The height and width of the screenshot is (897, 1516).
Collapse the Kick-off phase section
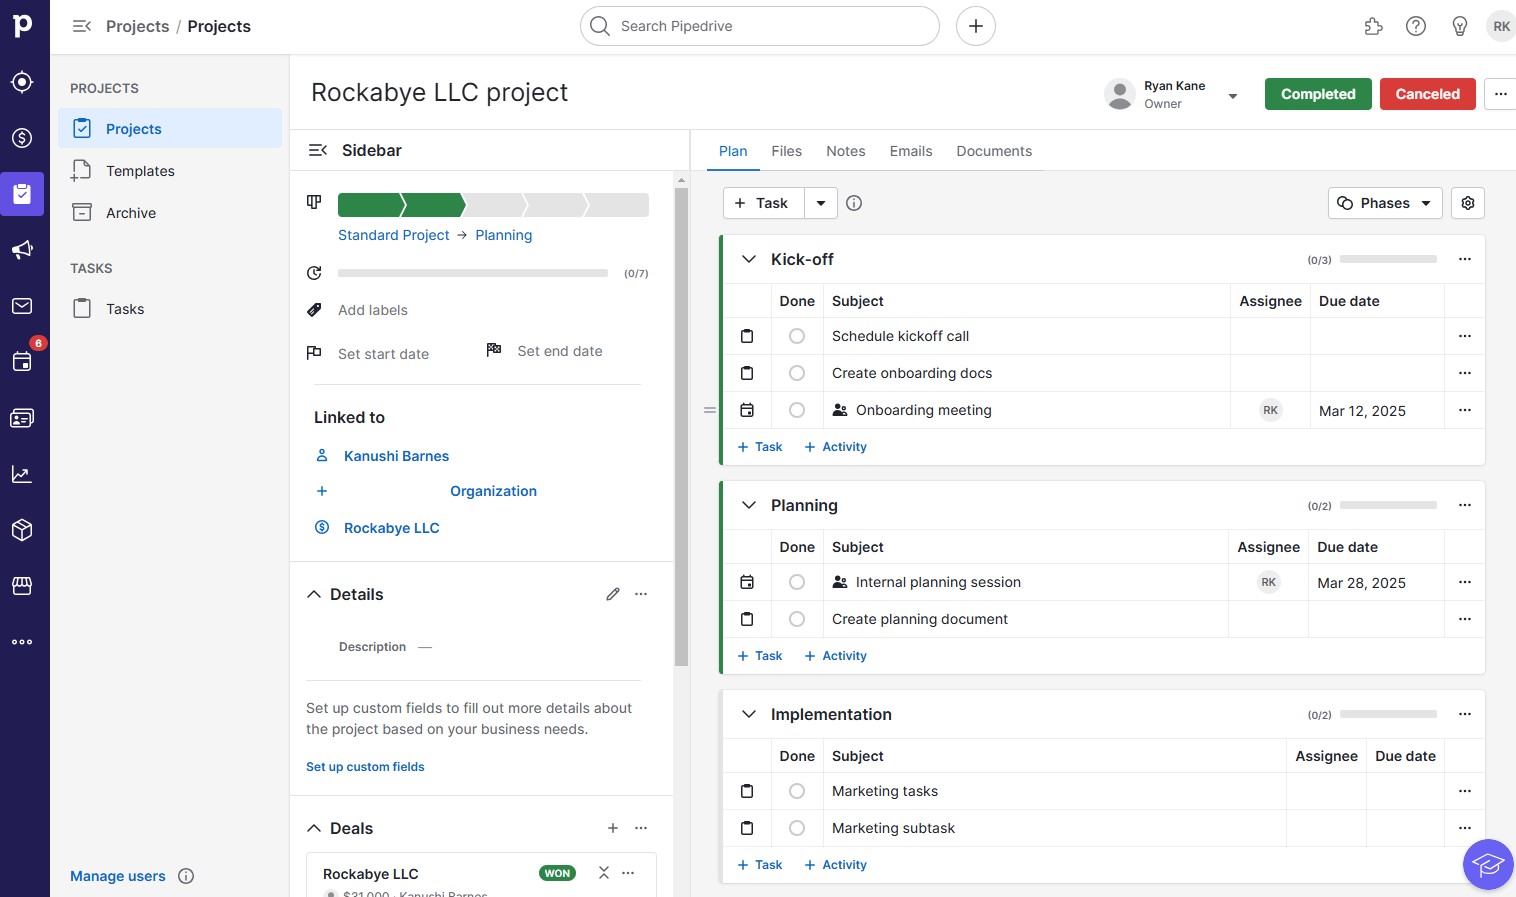[x=748, y=258]
